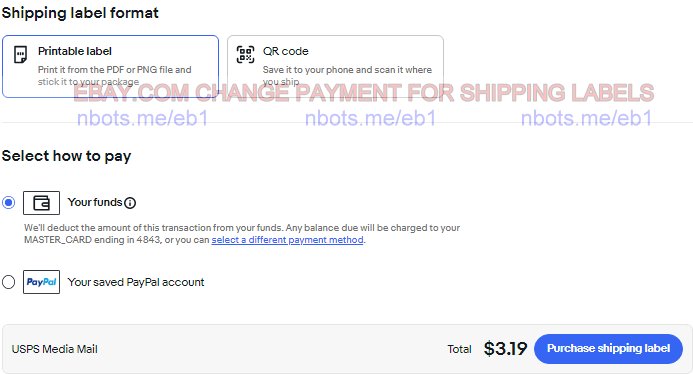Choose the Printable label format card

[x=110, y=66]
